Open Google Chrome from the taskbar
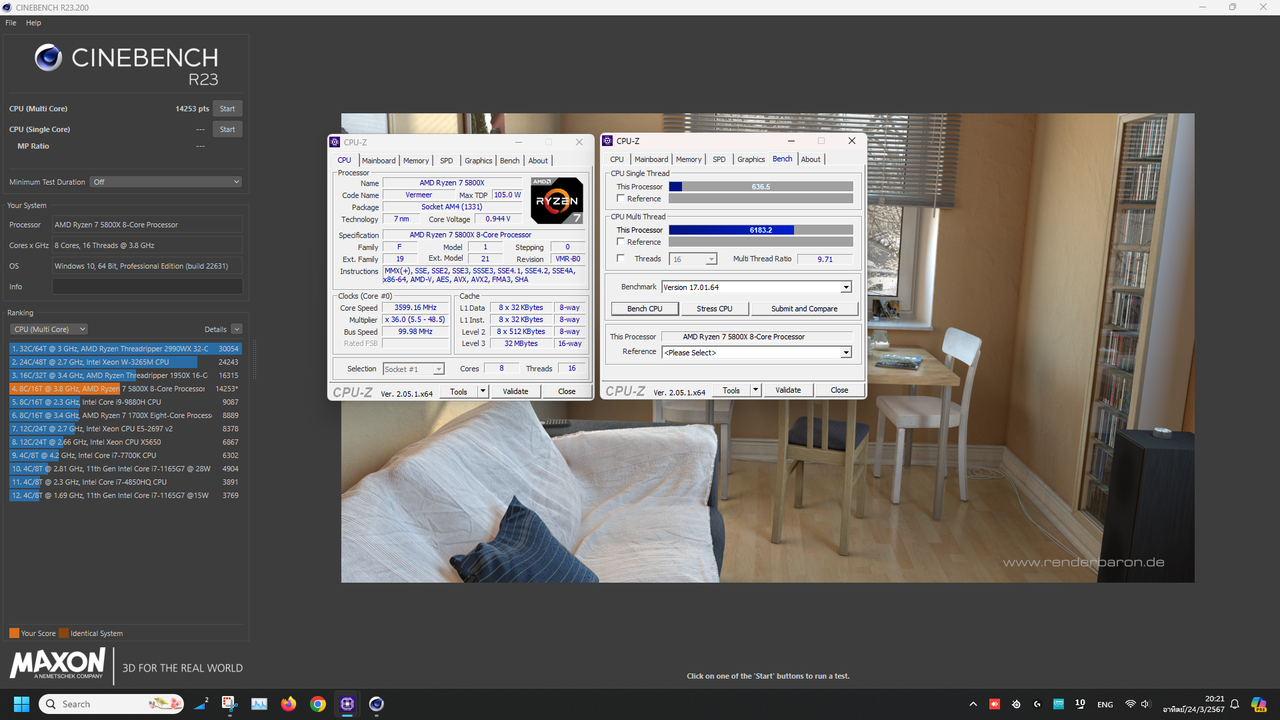The width and height of the screenshot is (1280, 720). tap(317, 704)
